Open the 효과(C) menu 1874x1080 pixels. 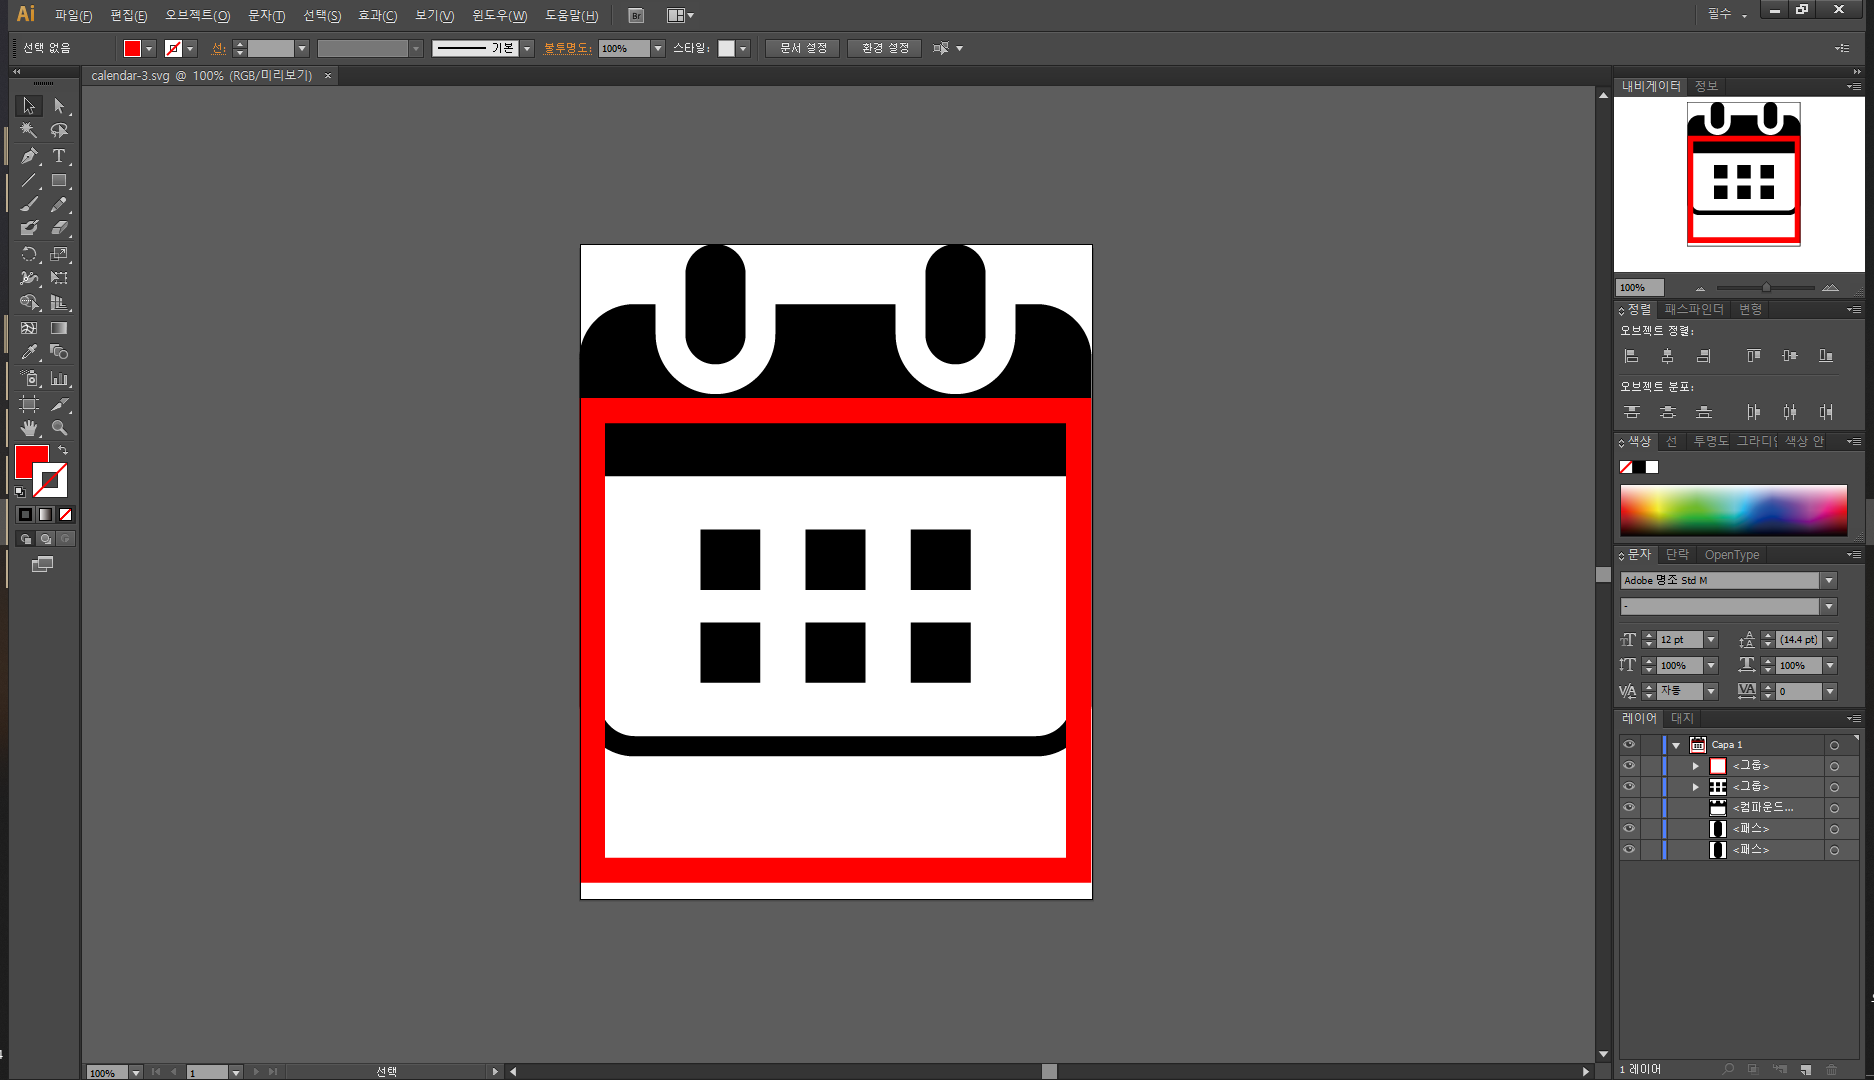(377, 16)
